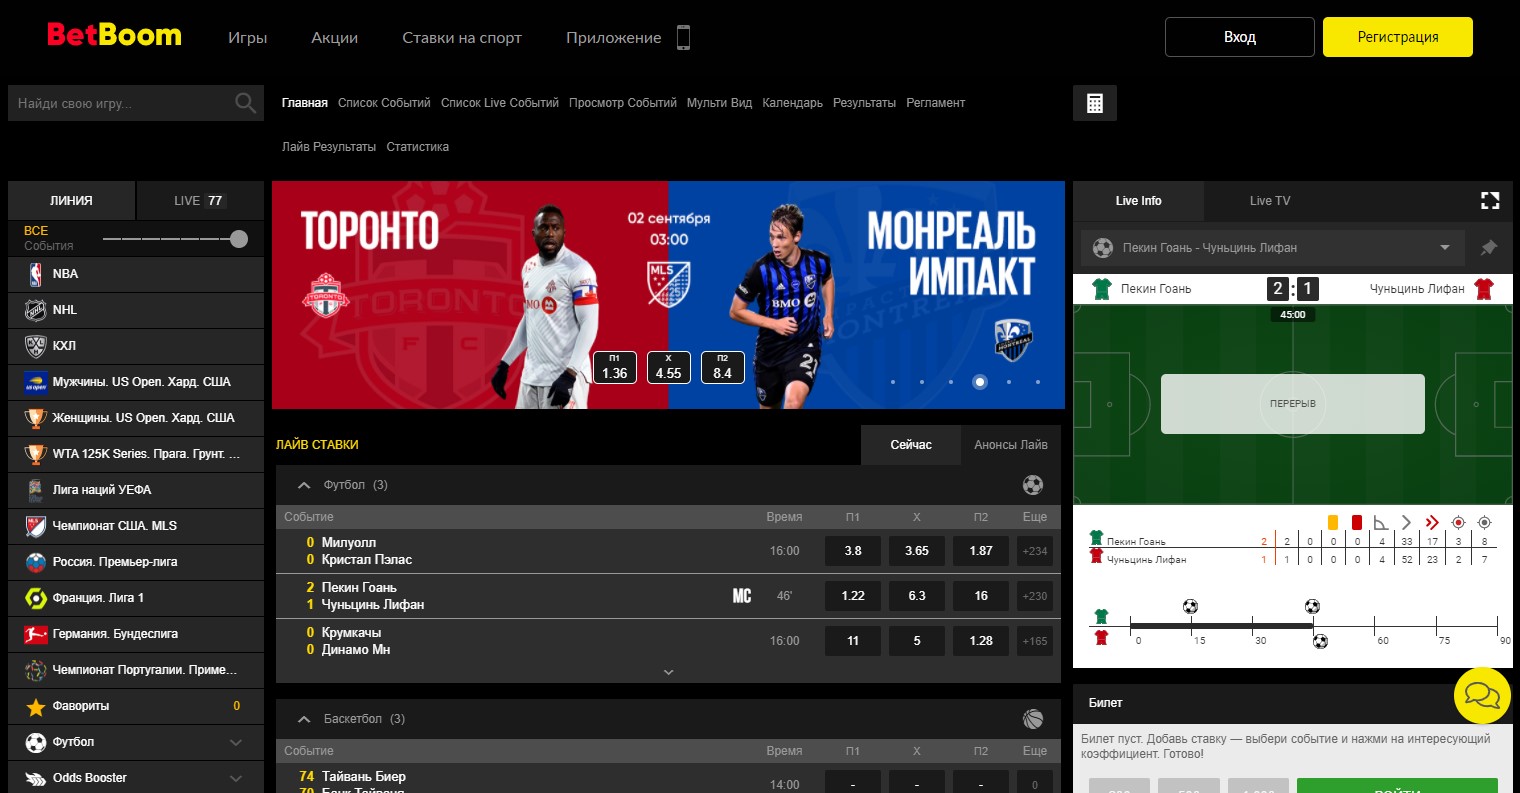
Task: Click the trophy icon for WTA 125K Series
Action: coord(36,454)
